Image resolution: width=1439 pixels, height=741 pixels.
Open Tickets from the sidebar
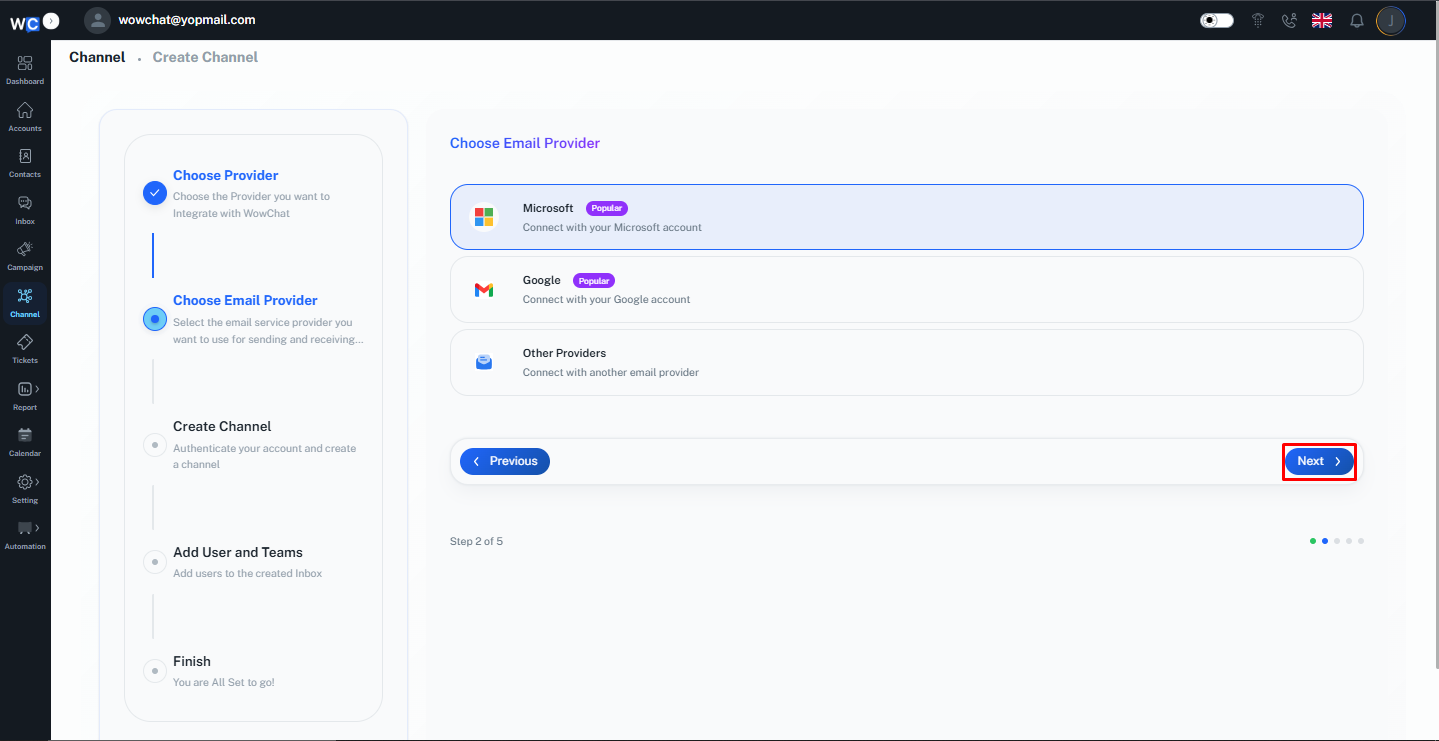tap(25, 342)
